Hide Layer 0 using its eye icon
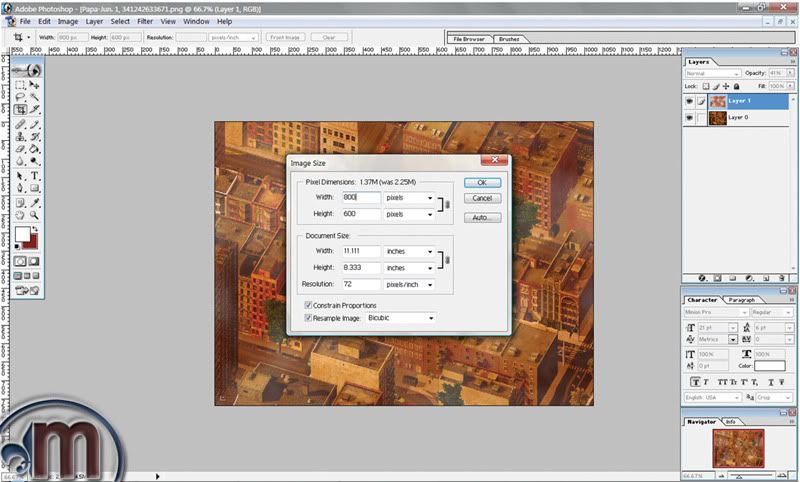 point(690,117)
